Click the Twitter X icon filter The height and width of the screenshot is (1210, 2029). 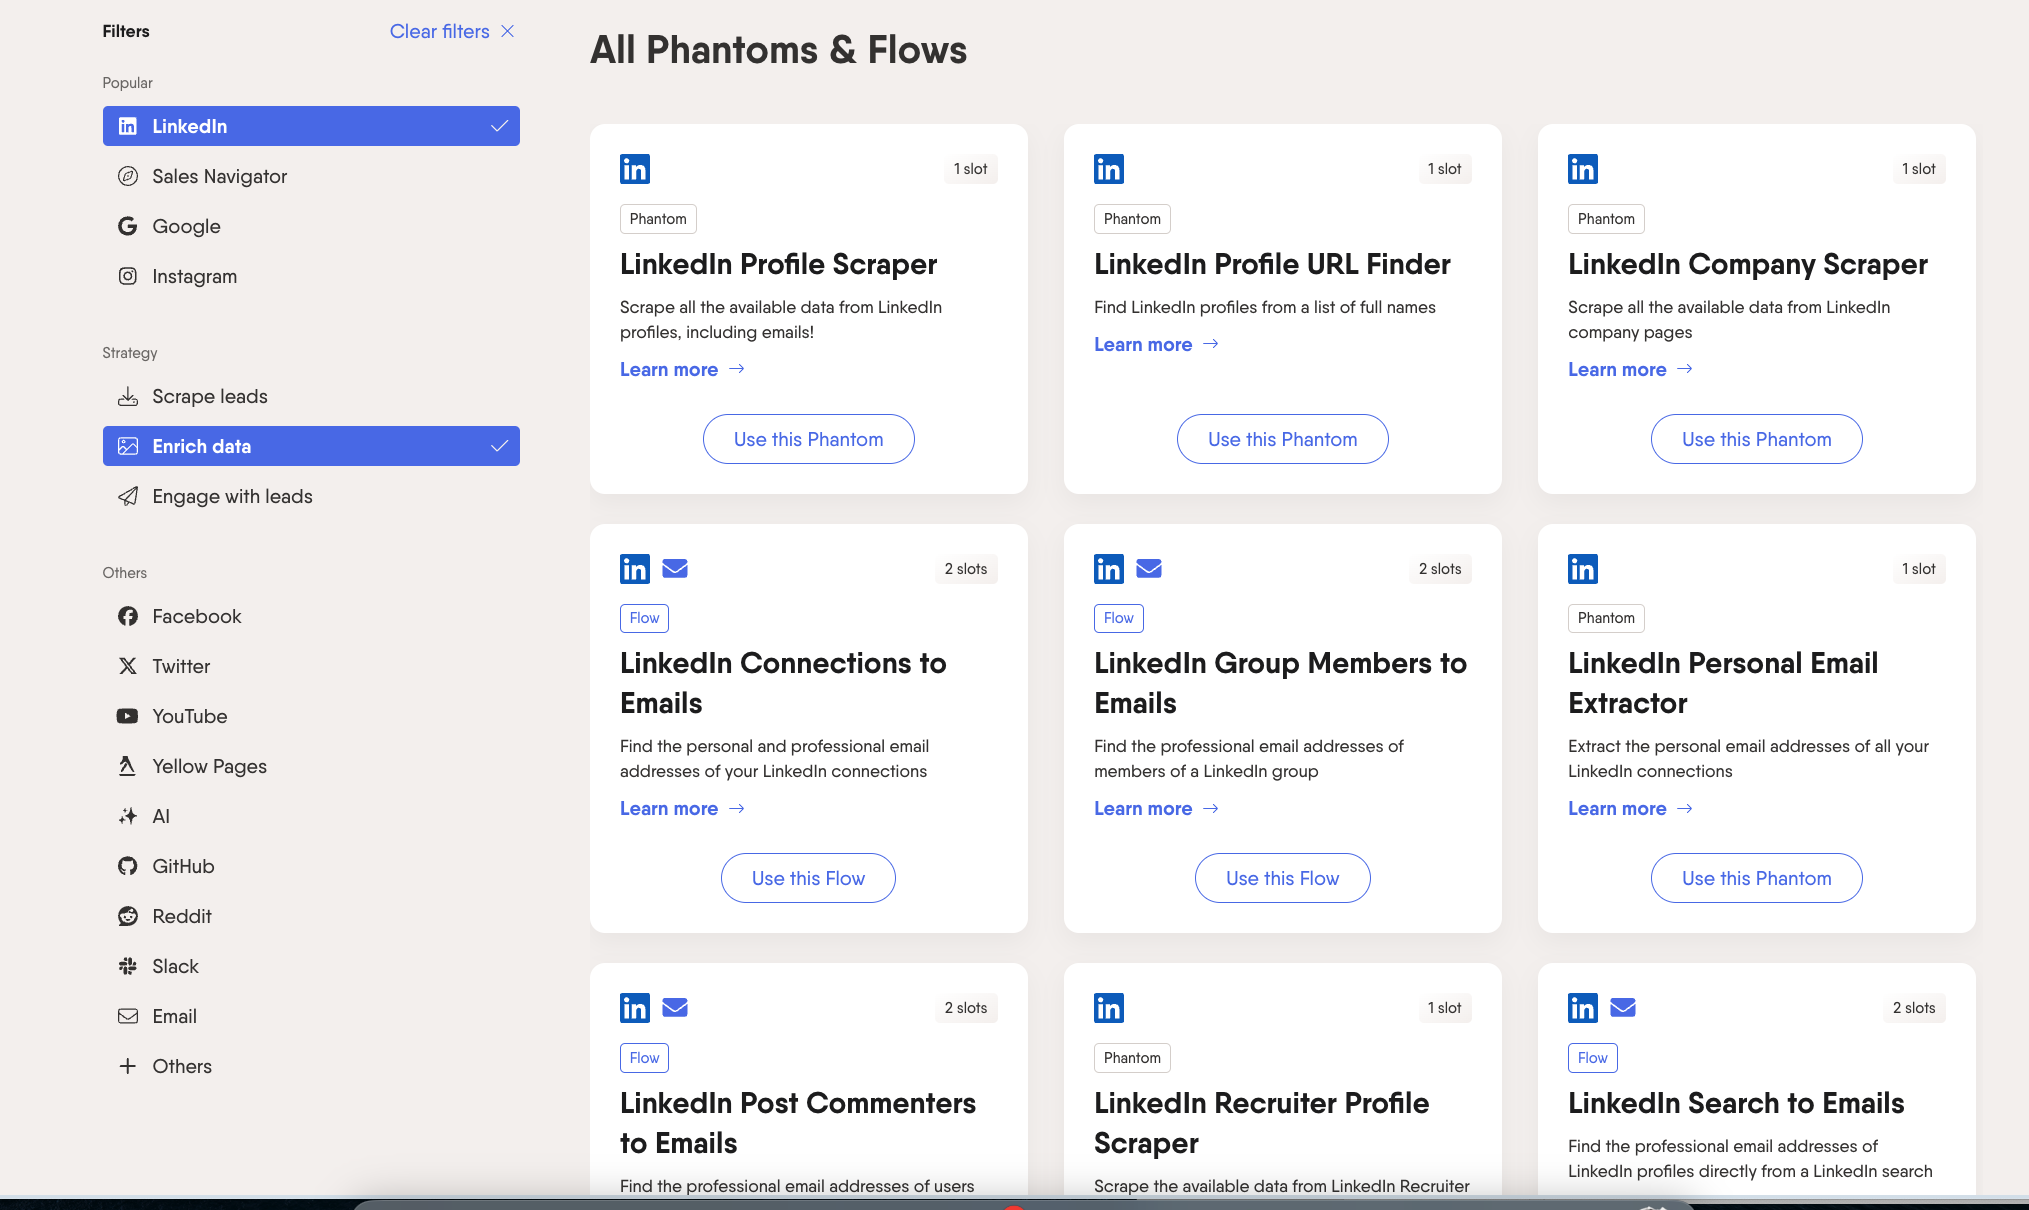[x=128, y=666]
